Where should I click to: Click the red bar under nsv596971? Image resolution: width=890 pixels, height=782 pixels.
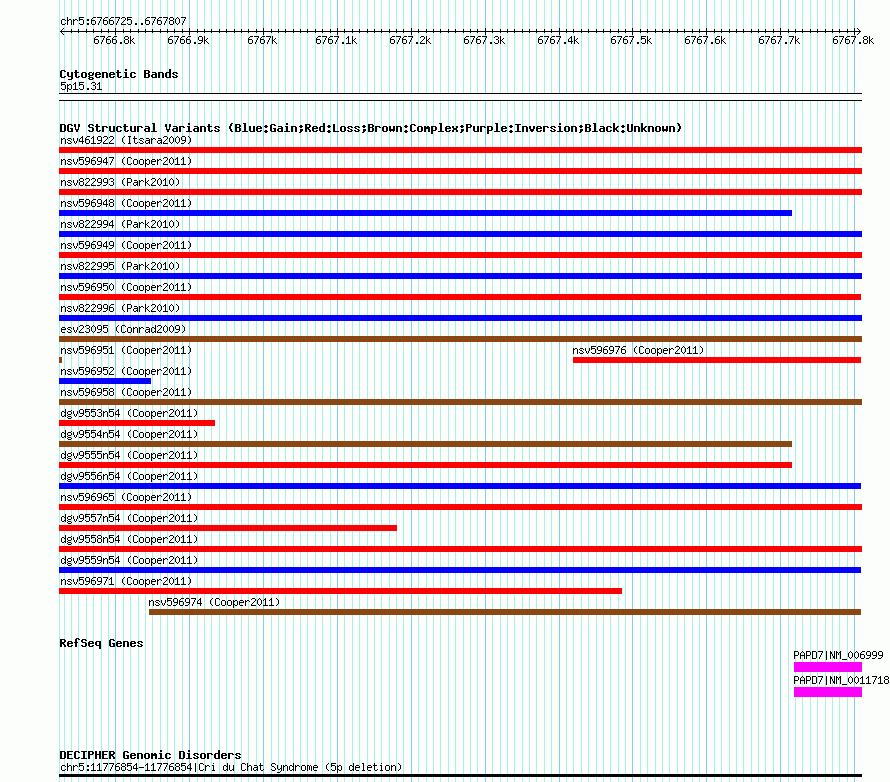point(341,591)
